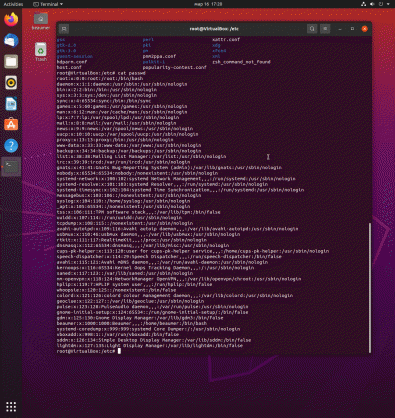Image resolution: width=395 pixels, height=418 pixels.
Task: Click the colord colour management daemon line
Action: (x=175, y=295)
